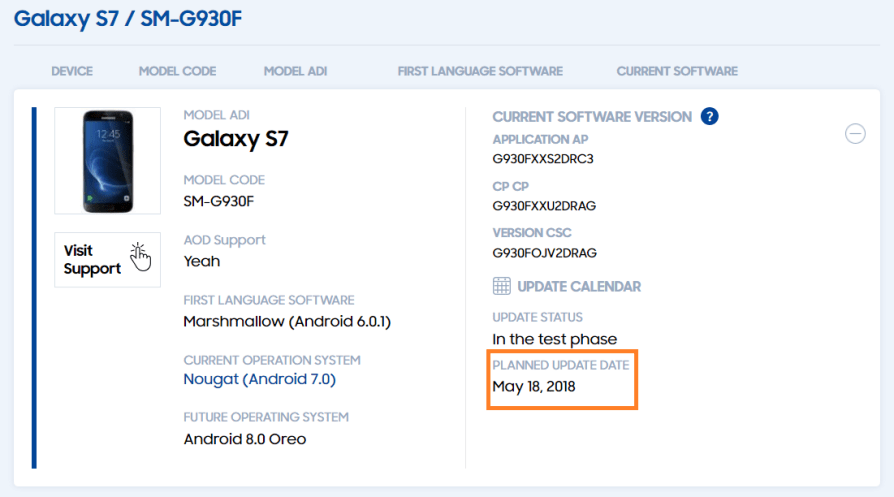The width and height of the screenshot is (894, 497).
Task: Click the update calendar grid icon
Action: click(x=501, y=286)
